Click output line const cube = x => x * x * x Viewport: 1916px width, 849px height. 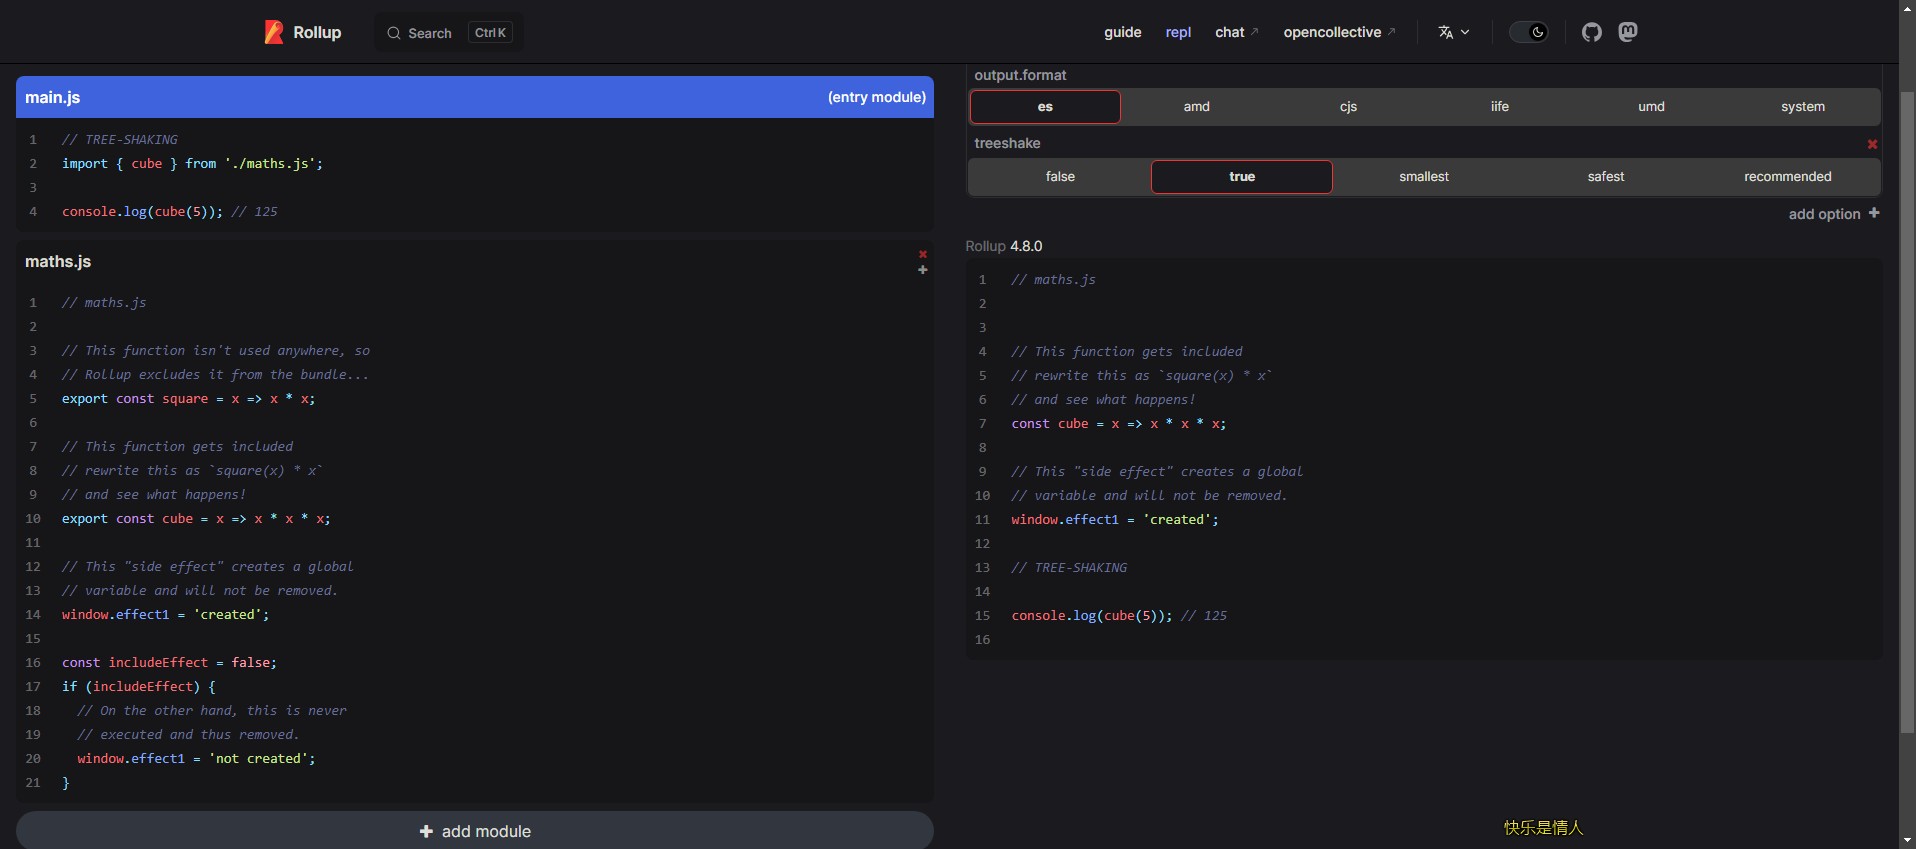pos(1118,423)
